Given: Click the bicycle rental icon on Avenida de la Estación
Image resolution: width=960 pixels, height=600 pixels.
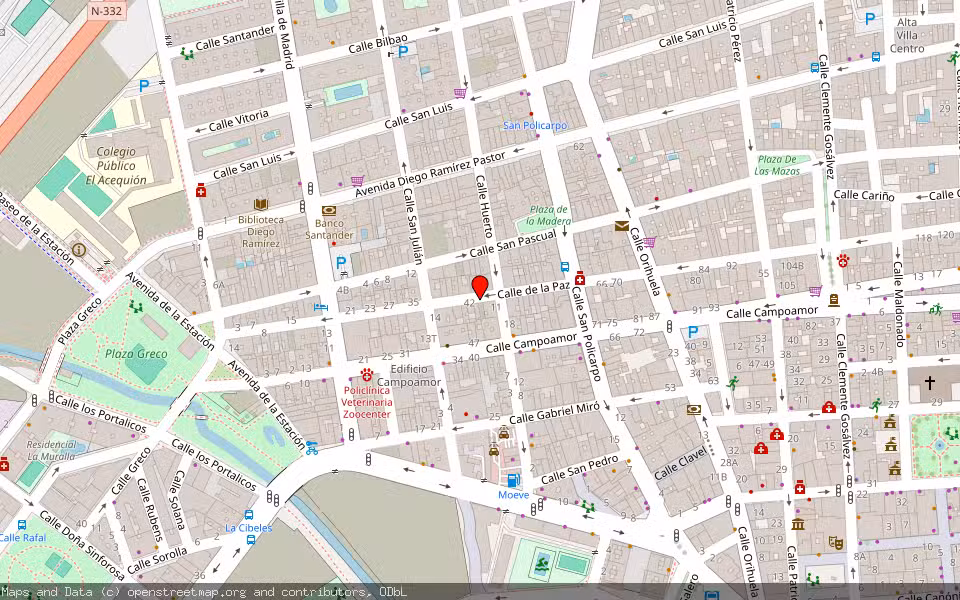Looking at the screenshot, I should click(312, 448).
